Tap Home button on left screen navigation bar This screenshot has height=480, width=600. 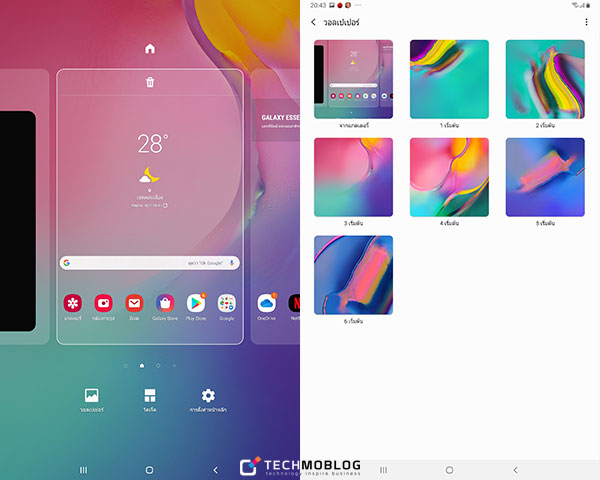150,470
